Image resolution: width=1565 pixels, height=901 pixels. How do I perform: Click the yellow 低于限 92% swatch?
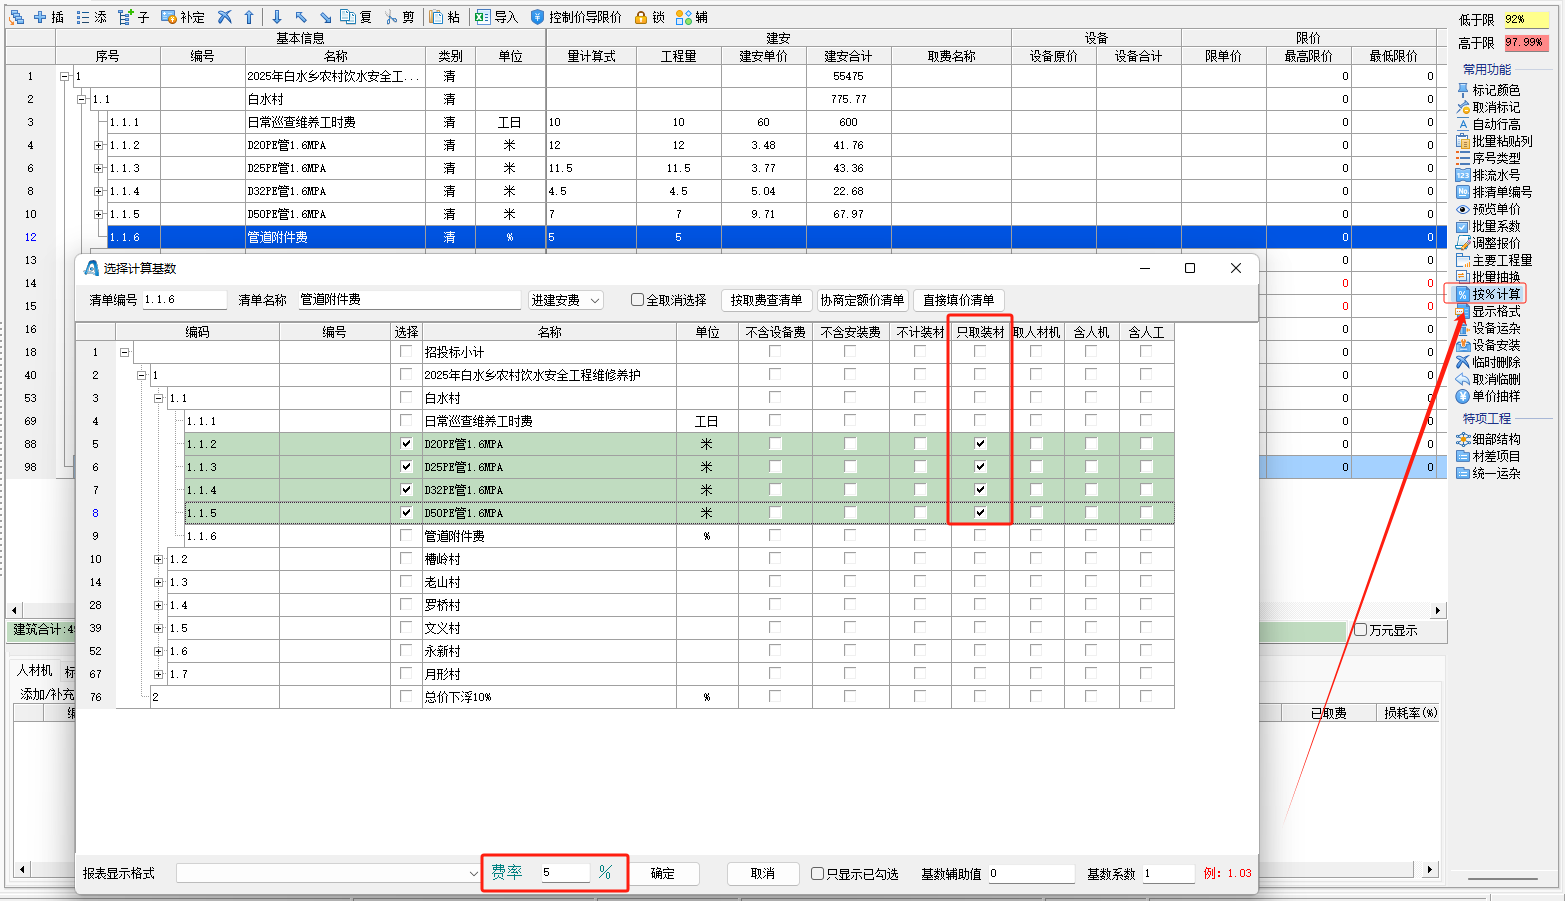pyautogui.click(x=1526, y=20)
